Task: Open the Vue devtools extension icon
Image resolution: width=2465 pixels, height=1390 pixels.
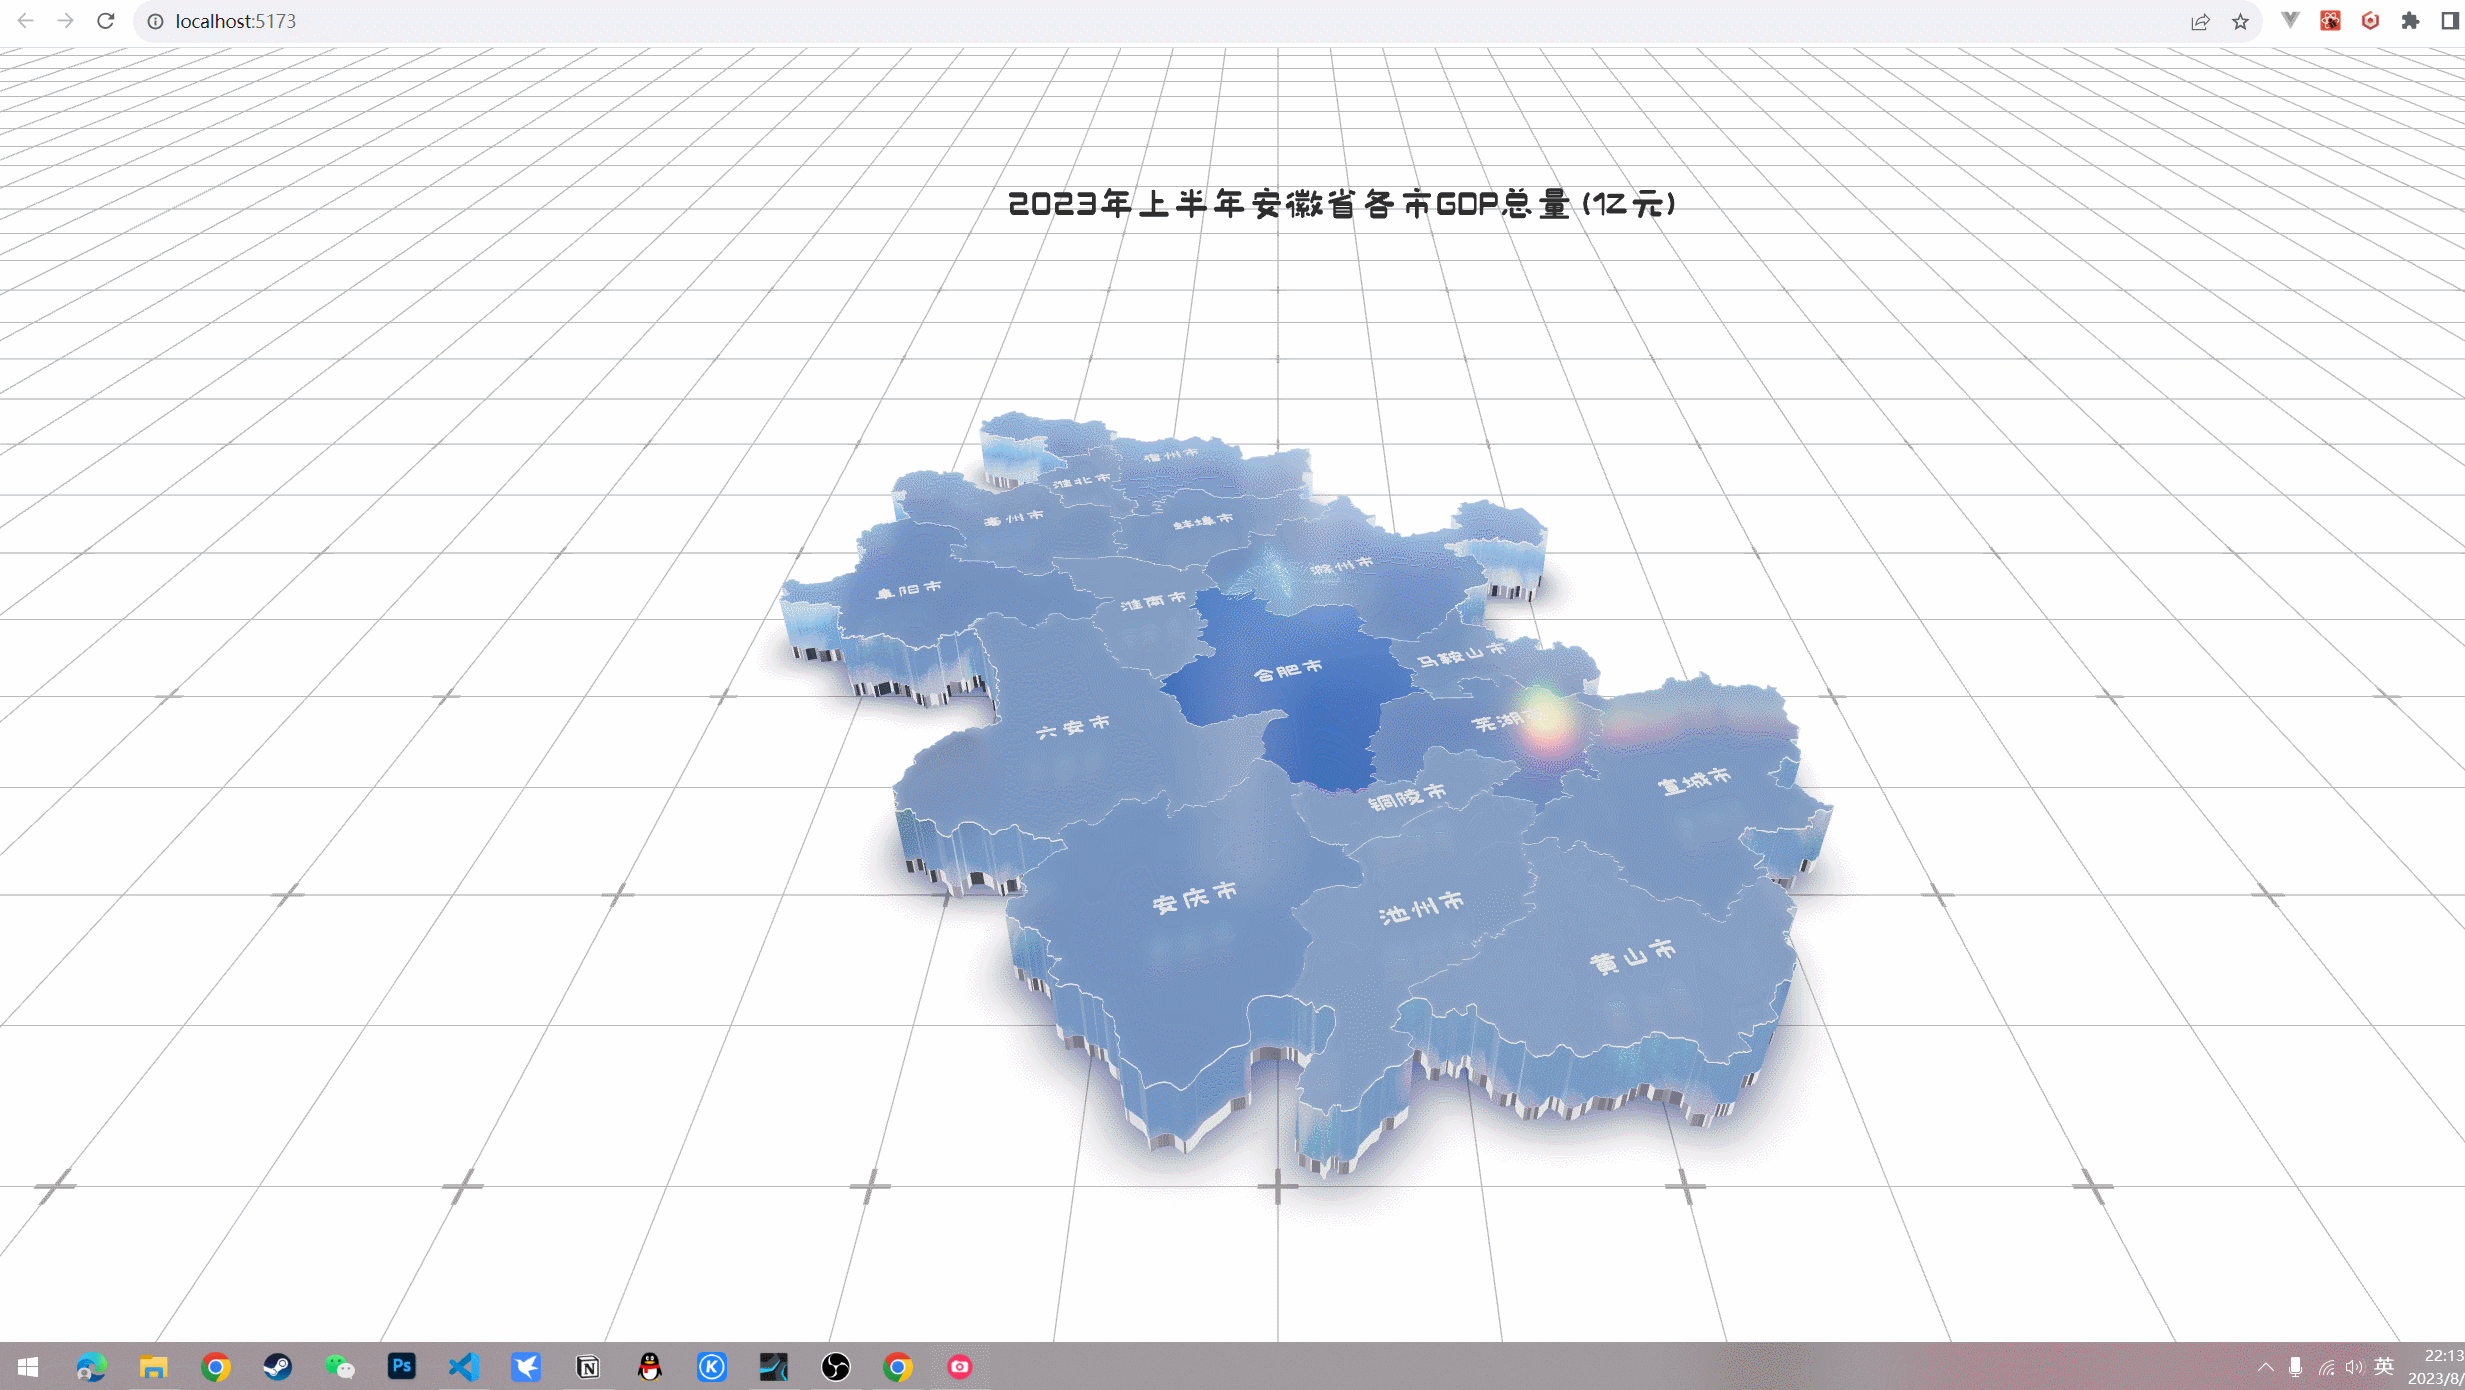Action: click(2290, 21)
